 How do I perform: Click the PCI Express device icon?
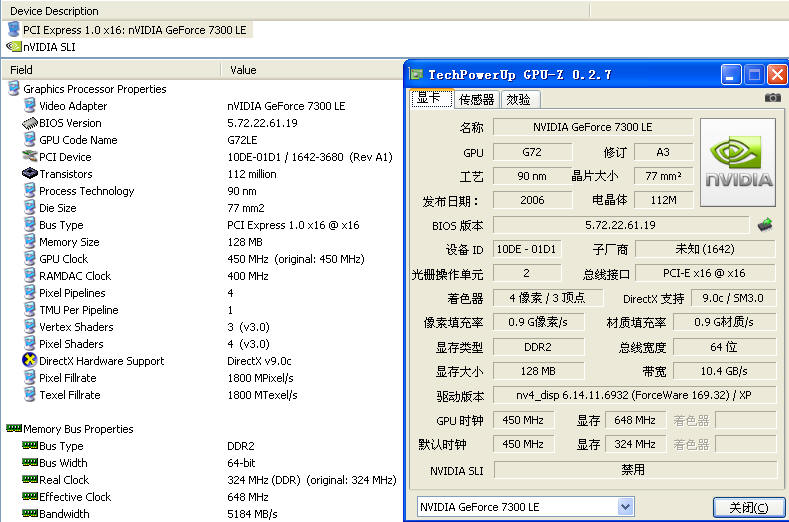pyautogui.click(x=14, y=29)
